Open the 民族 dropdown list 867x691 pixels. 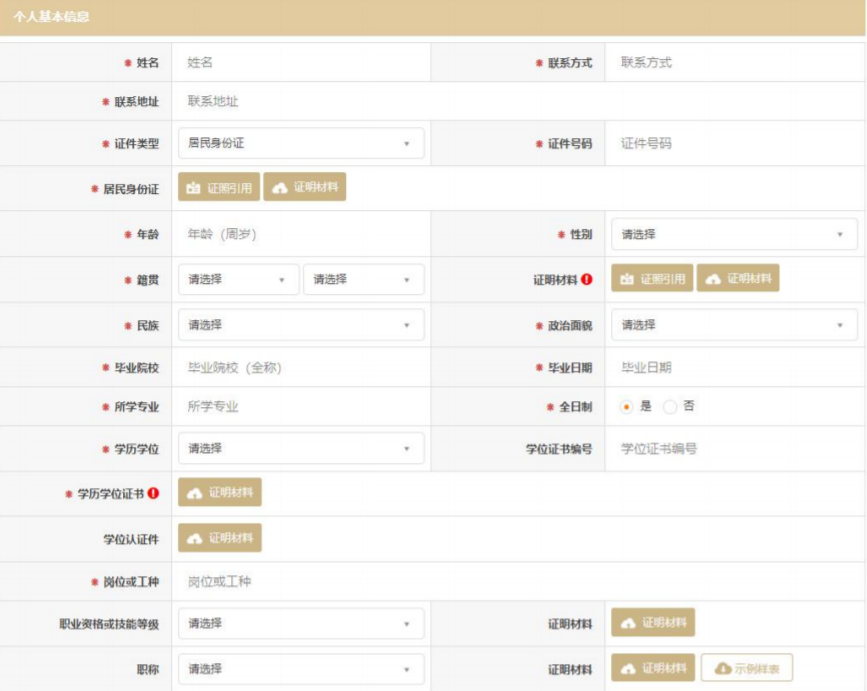(300, 325)
